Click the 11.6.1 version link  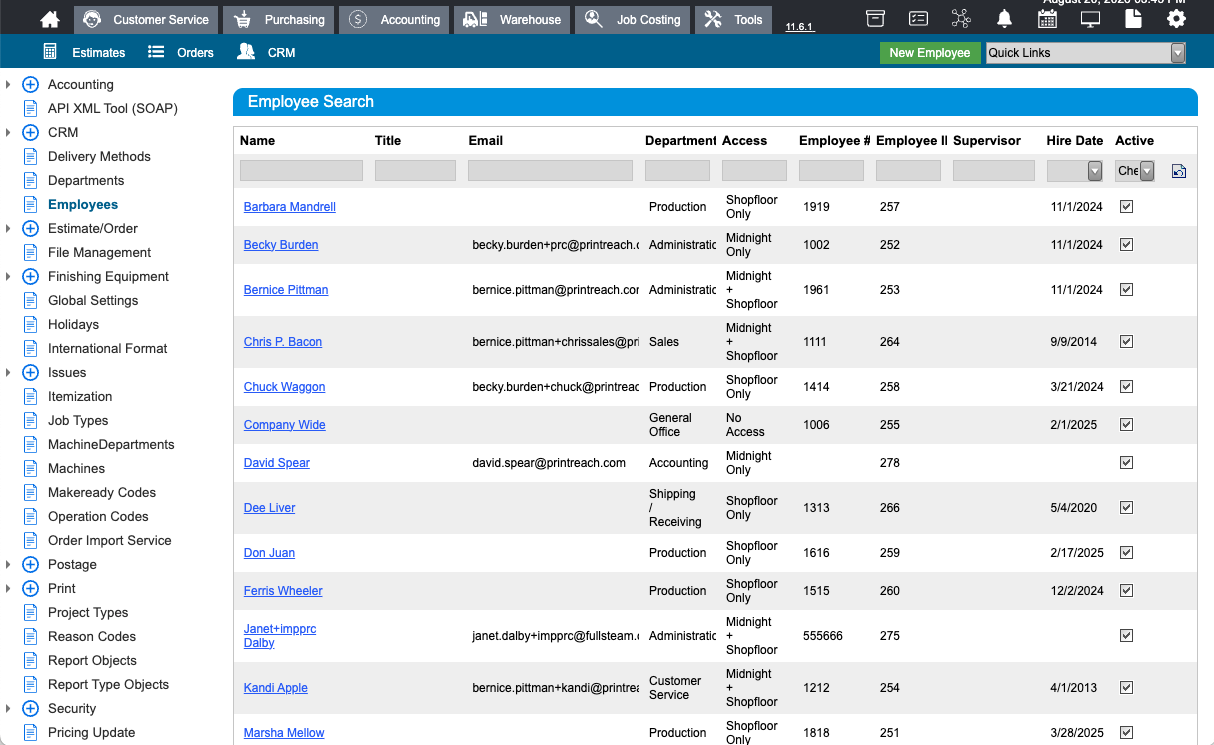coord(799,27)
